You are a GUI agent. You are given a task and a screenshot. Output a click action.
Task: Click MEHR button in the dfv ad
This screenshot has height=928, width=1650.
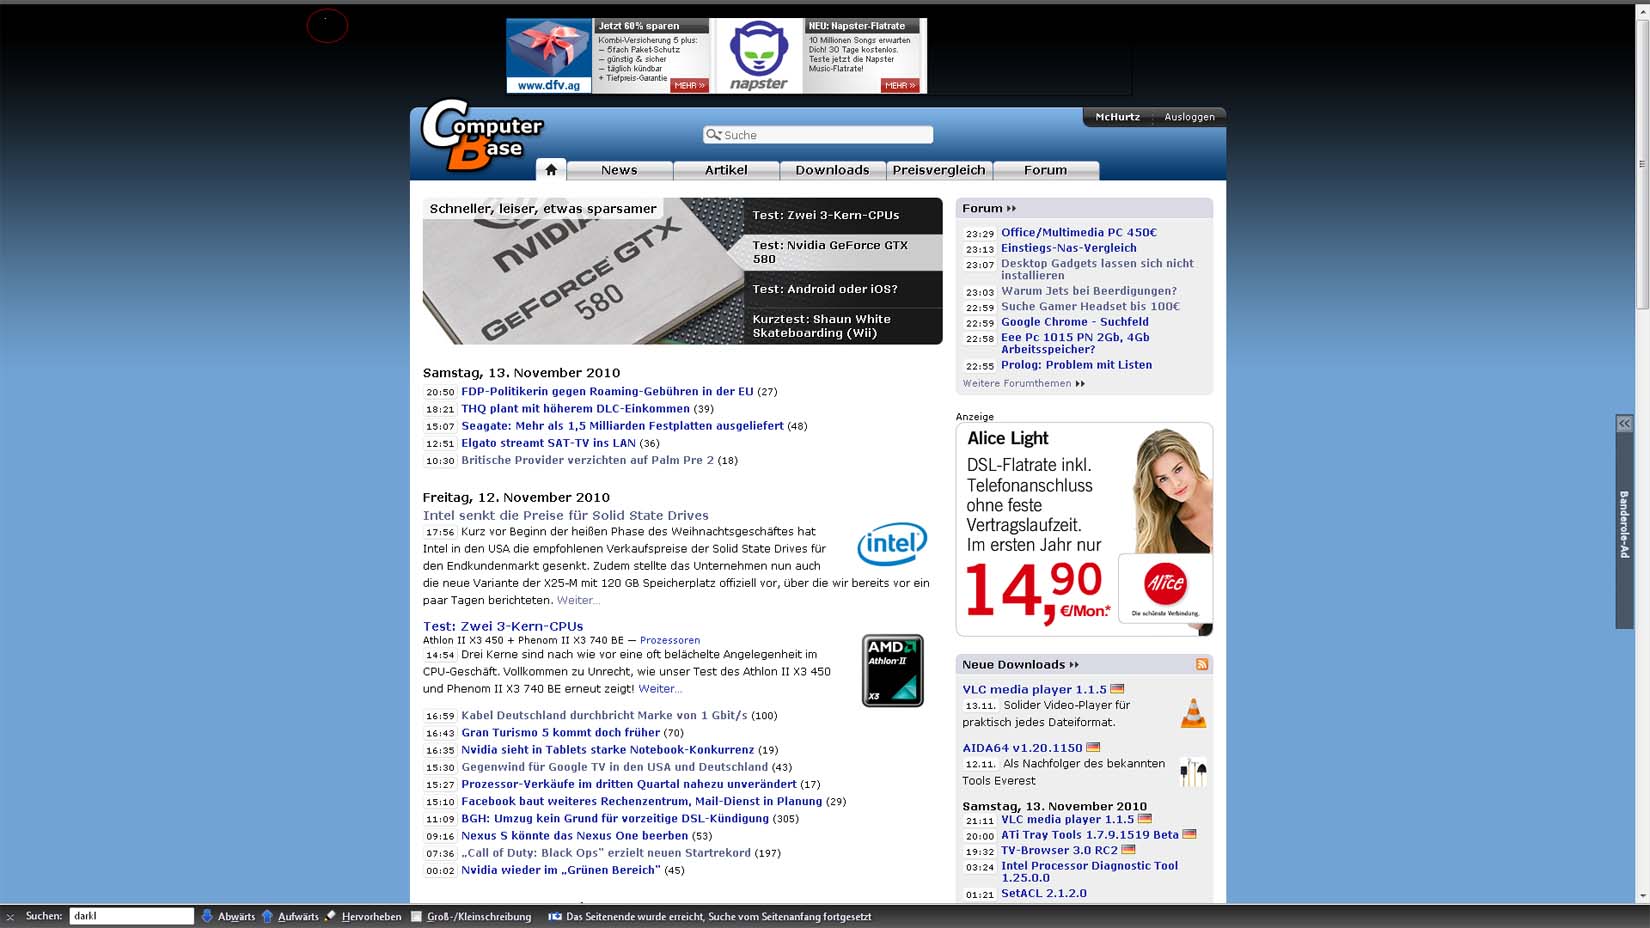[x=690, y=86]
